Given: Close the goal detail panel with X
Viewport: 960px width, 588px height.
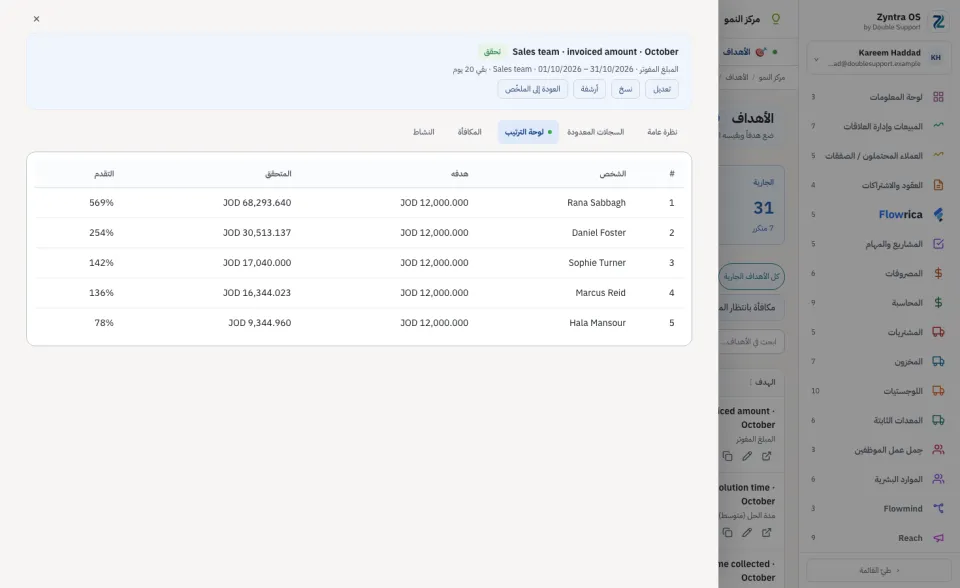Looking at the screenshot, I should pos(37,19).
